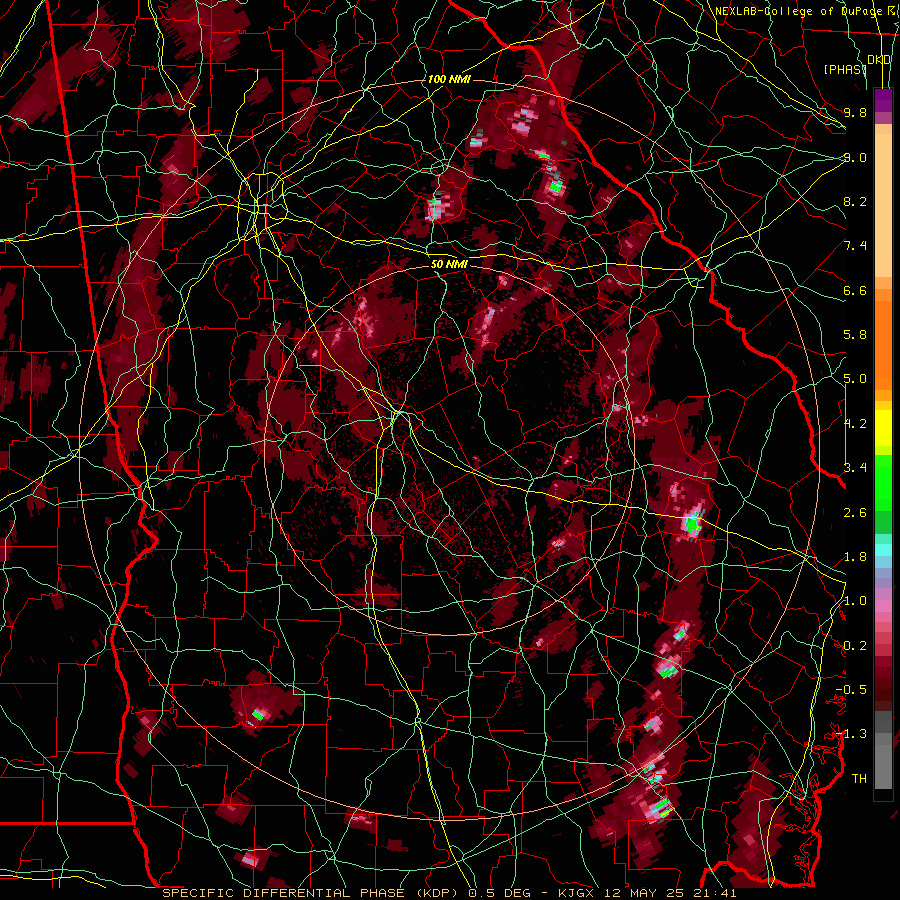The width and height of the screenshot is (900, 900).
Task: Click the 4.2 value on the scale
Action: coord(855,424)
